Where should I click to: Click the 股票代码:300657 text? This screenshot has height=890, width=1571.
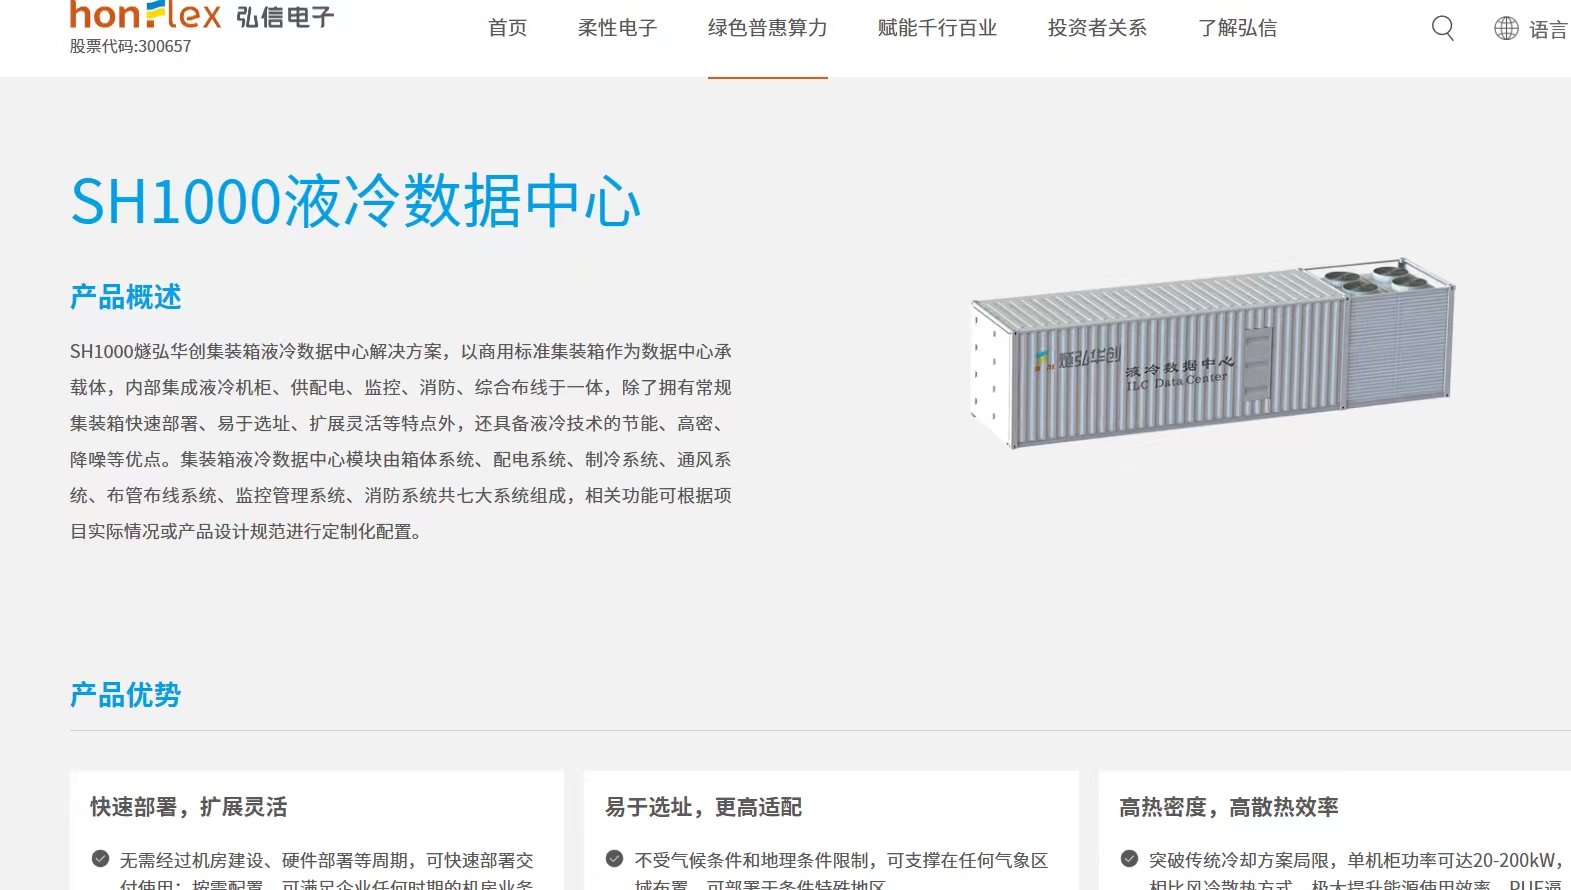(x=130, y=46)
